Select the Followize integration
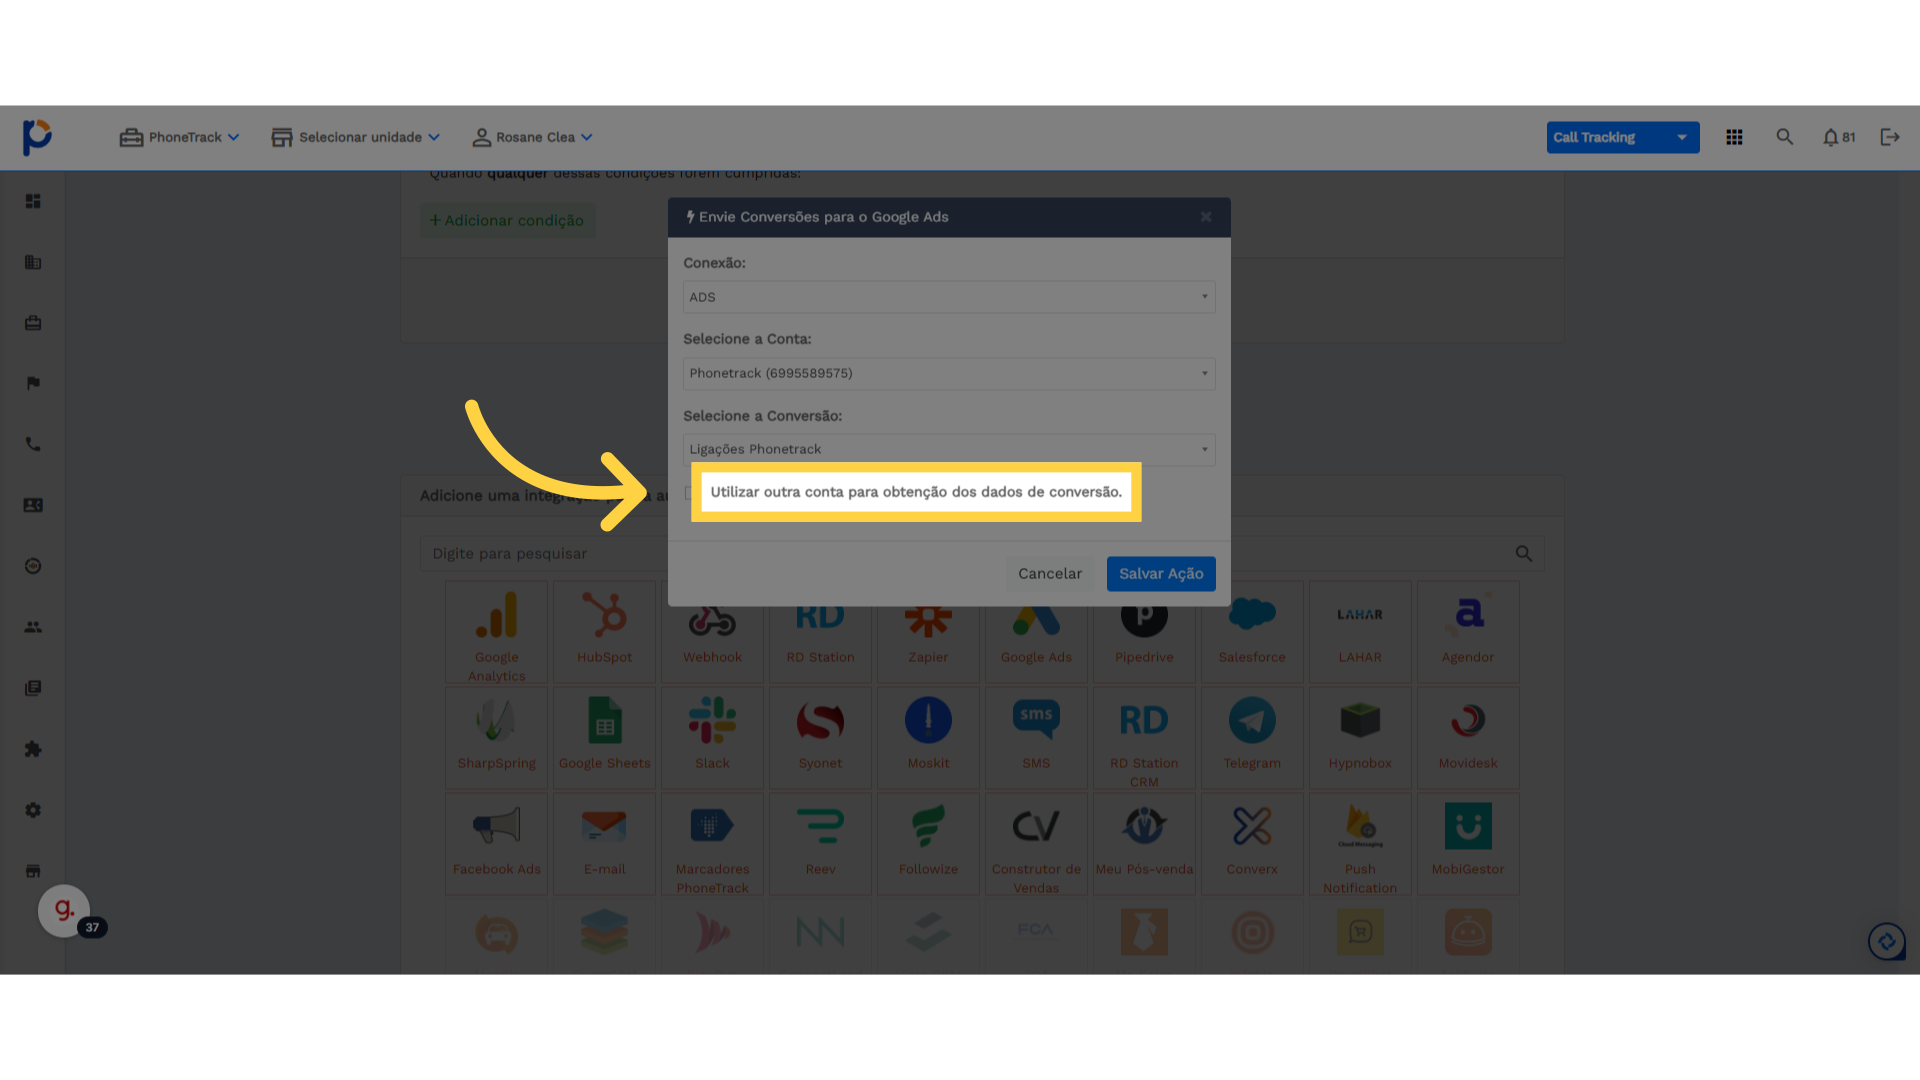This screenshot has width=1920, height=1080. click(928, 844)
